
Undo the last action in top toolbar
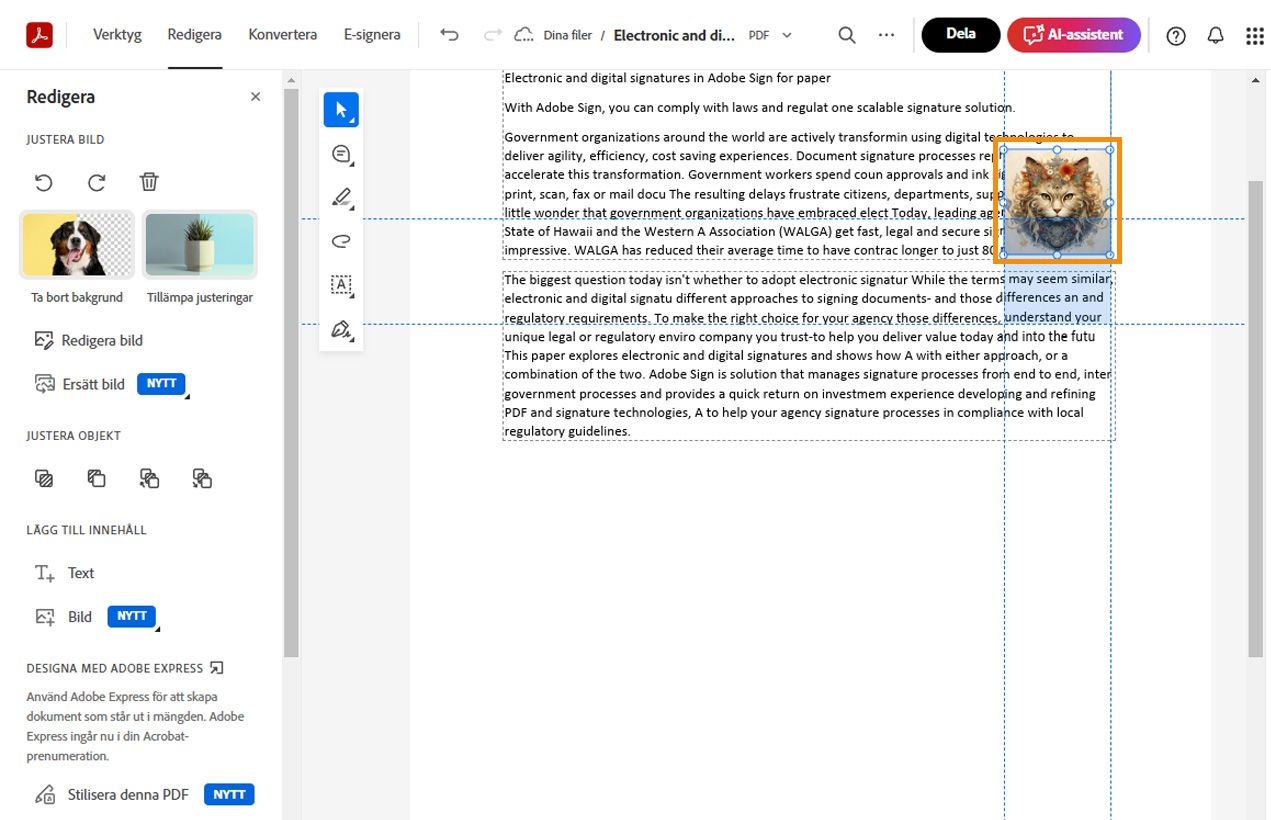(450, 35)
